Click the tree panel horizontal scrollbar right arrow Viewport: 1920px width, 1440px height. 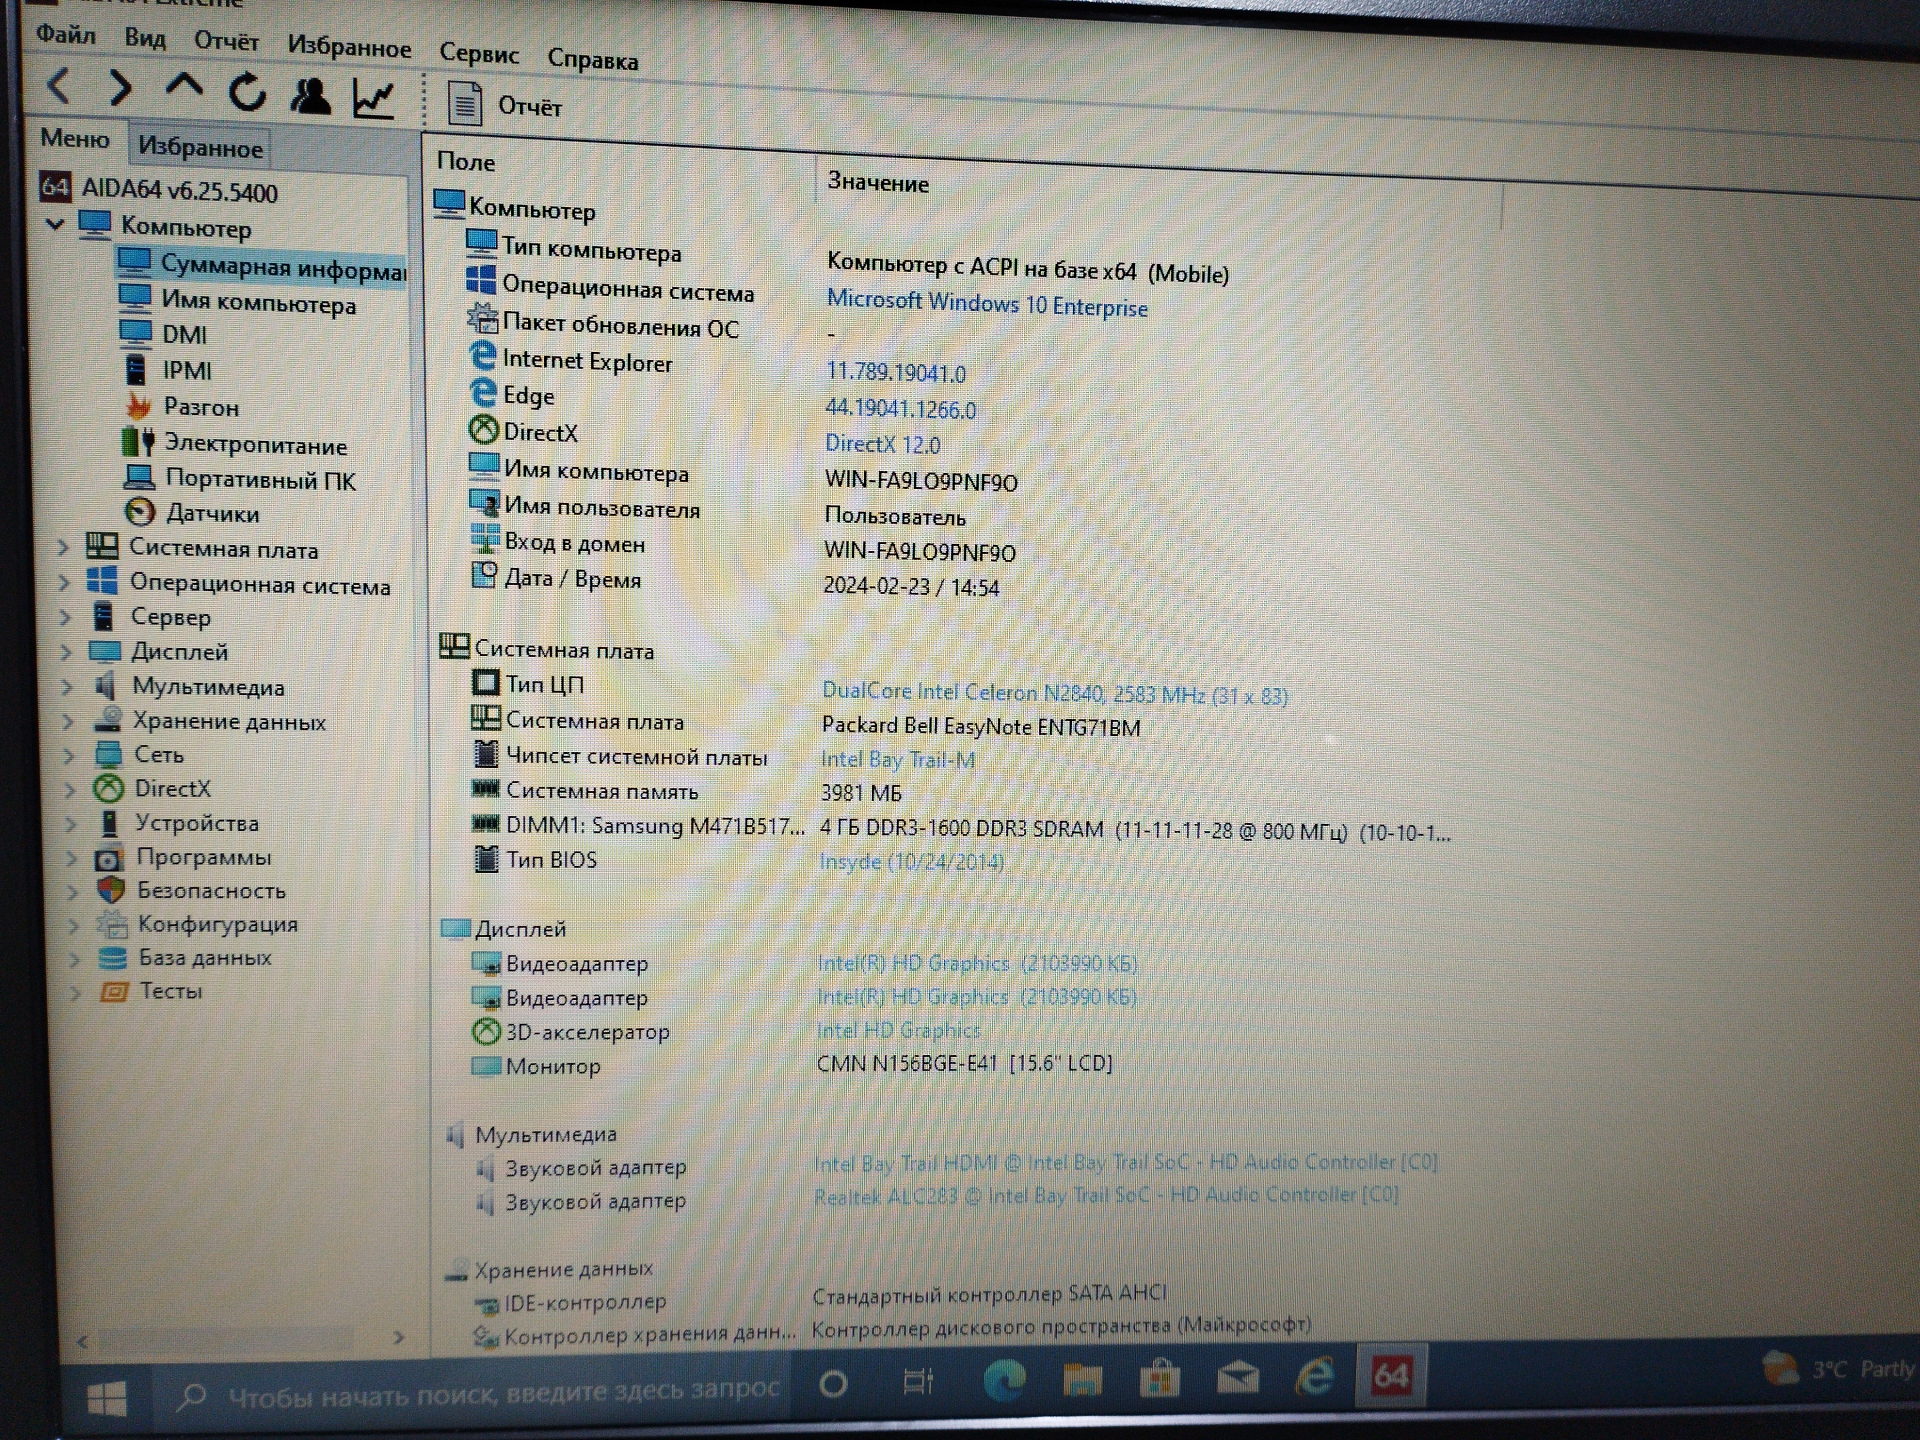tap(399, 1337)
